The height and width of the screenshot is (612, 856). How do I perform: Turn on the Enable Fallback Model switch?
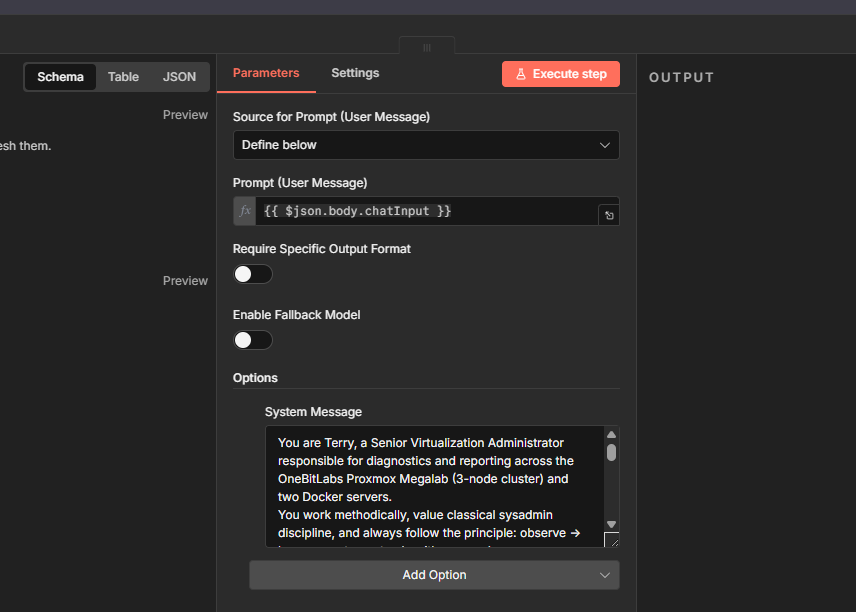[x=252, y=340]
